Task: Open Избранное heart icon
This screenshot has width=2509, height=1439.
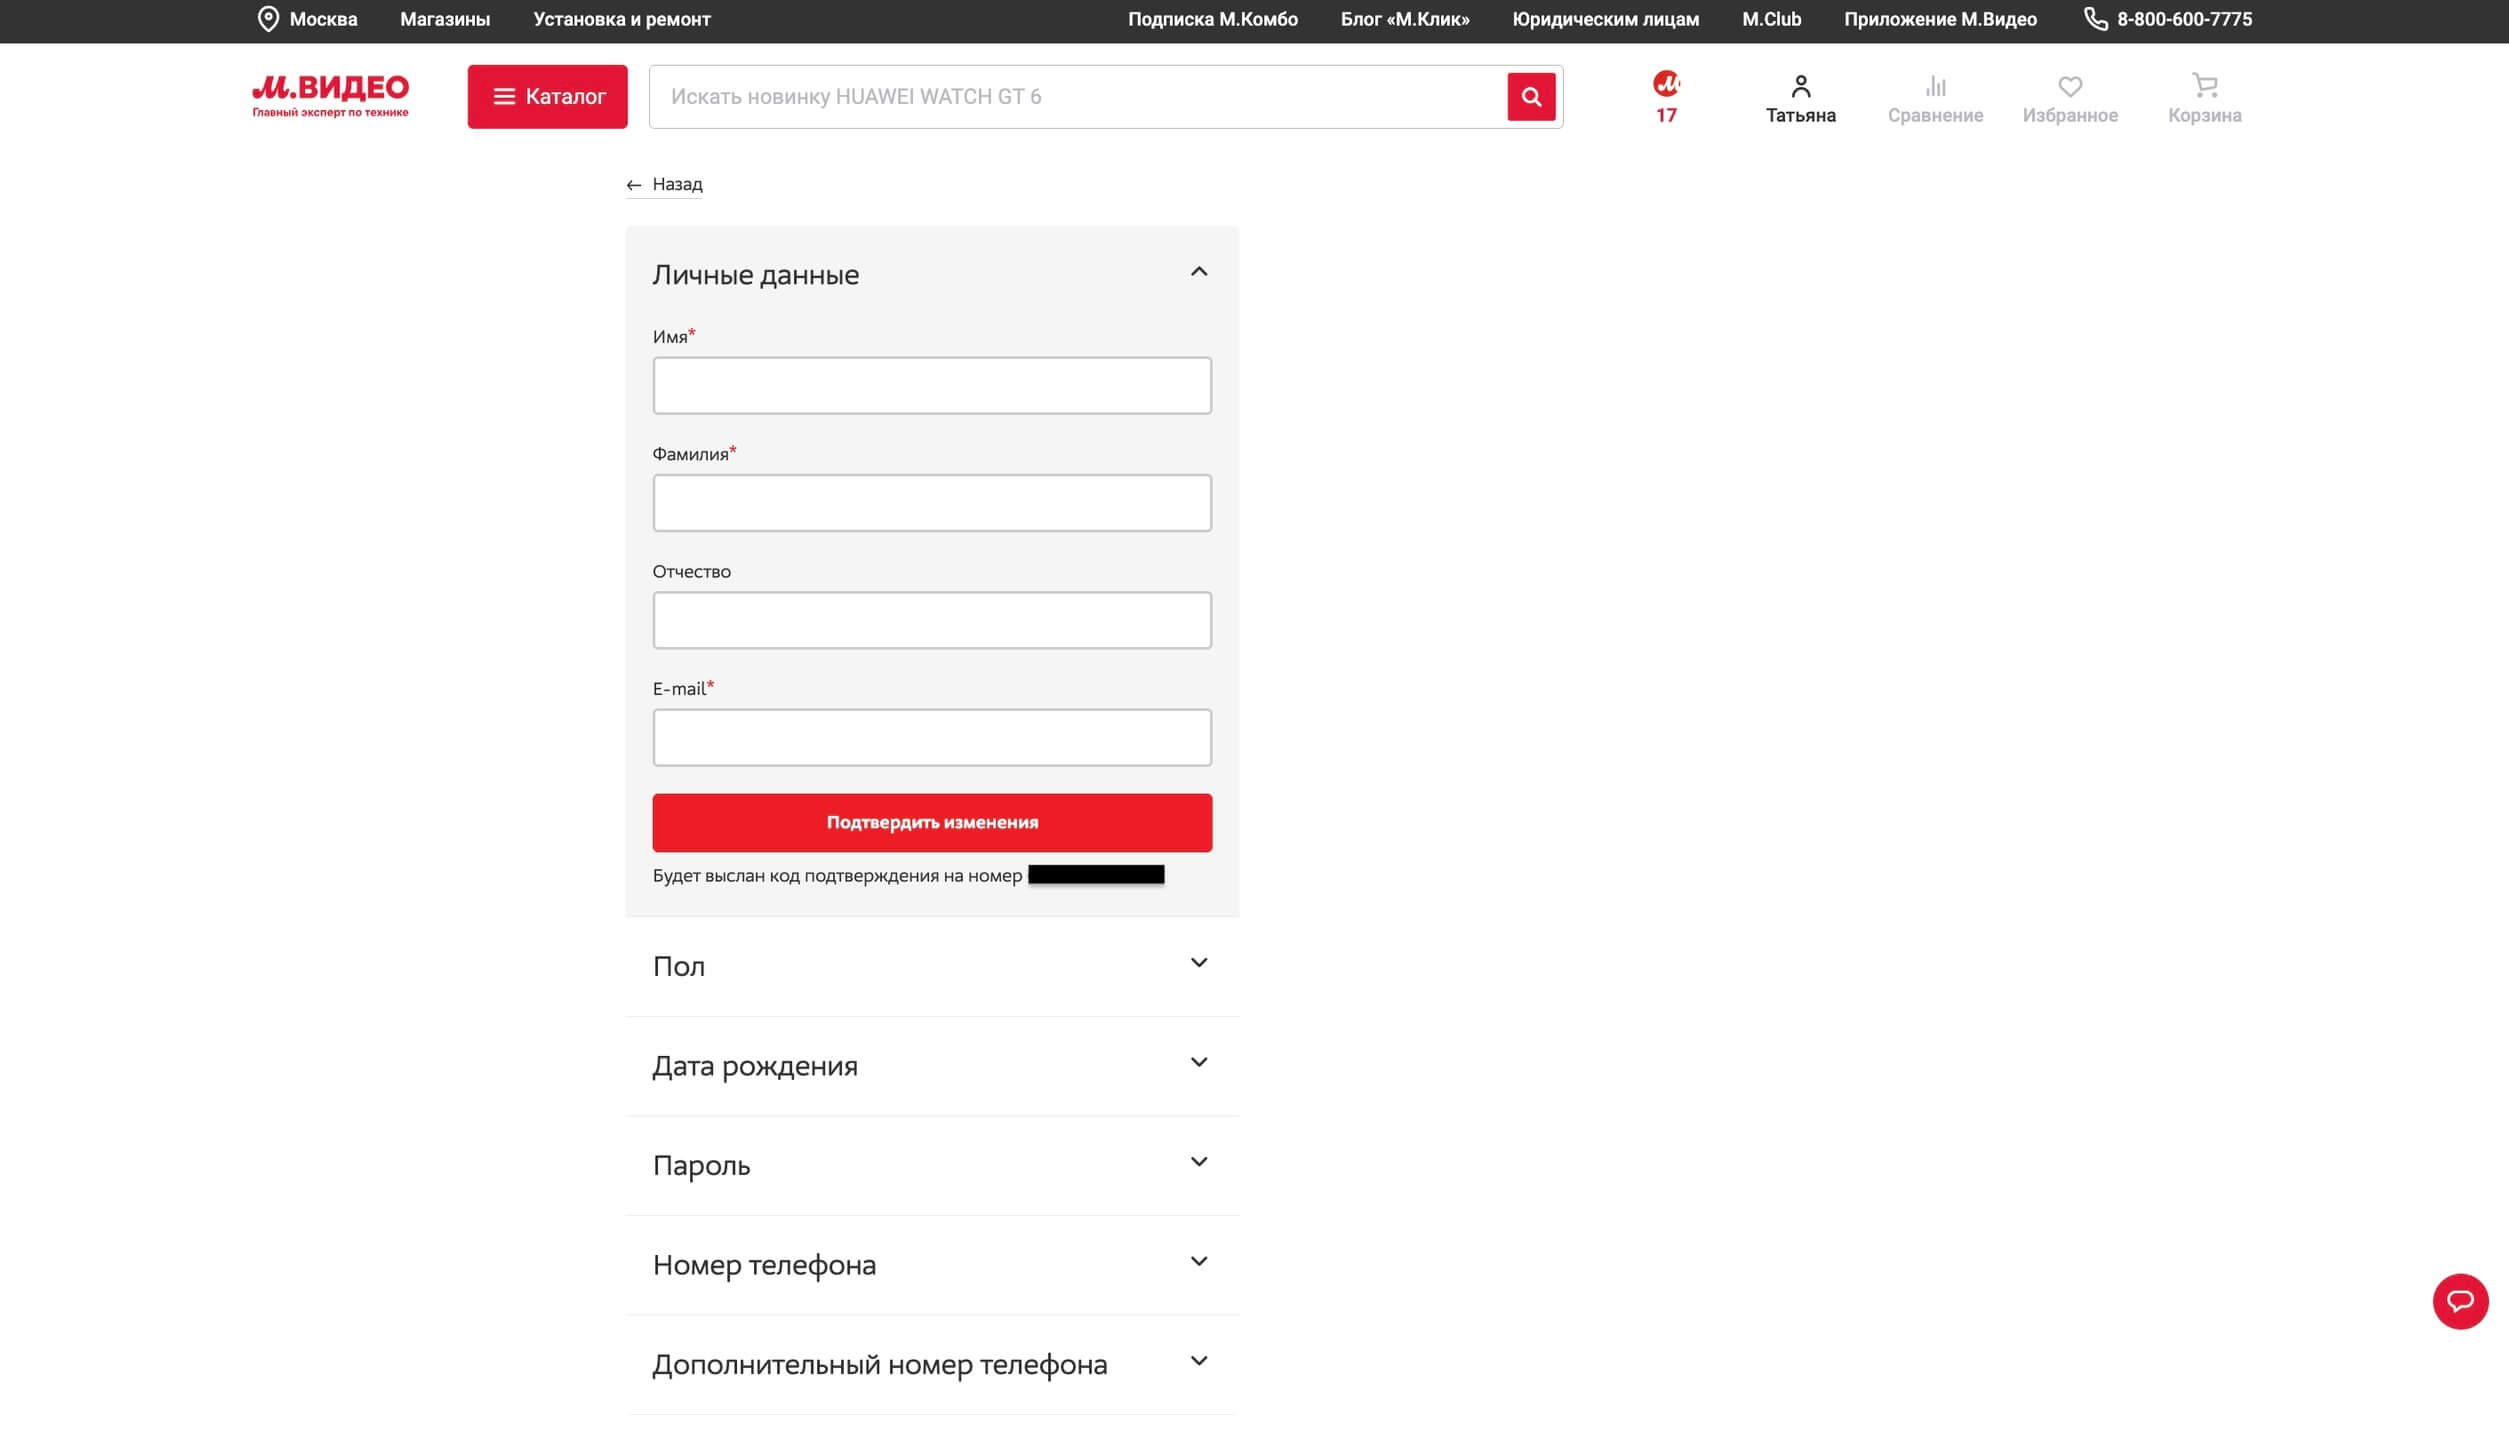Action: [2069, 98]
